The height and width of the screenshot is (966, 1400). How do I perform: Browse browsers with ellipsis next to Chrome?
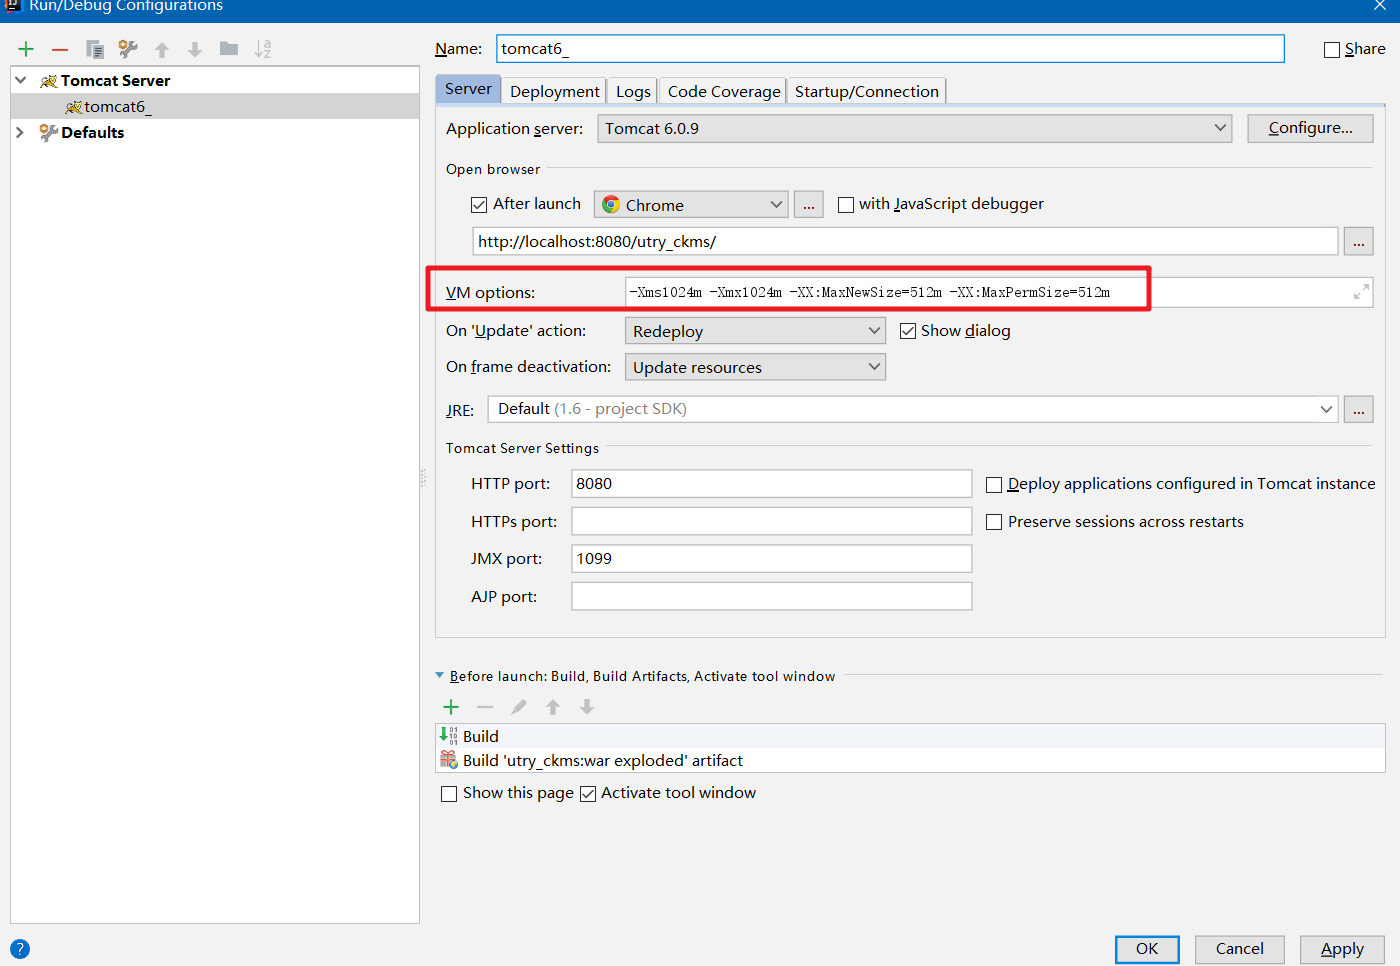[x=808, y=205]
